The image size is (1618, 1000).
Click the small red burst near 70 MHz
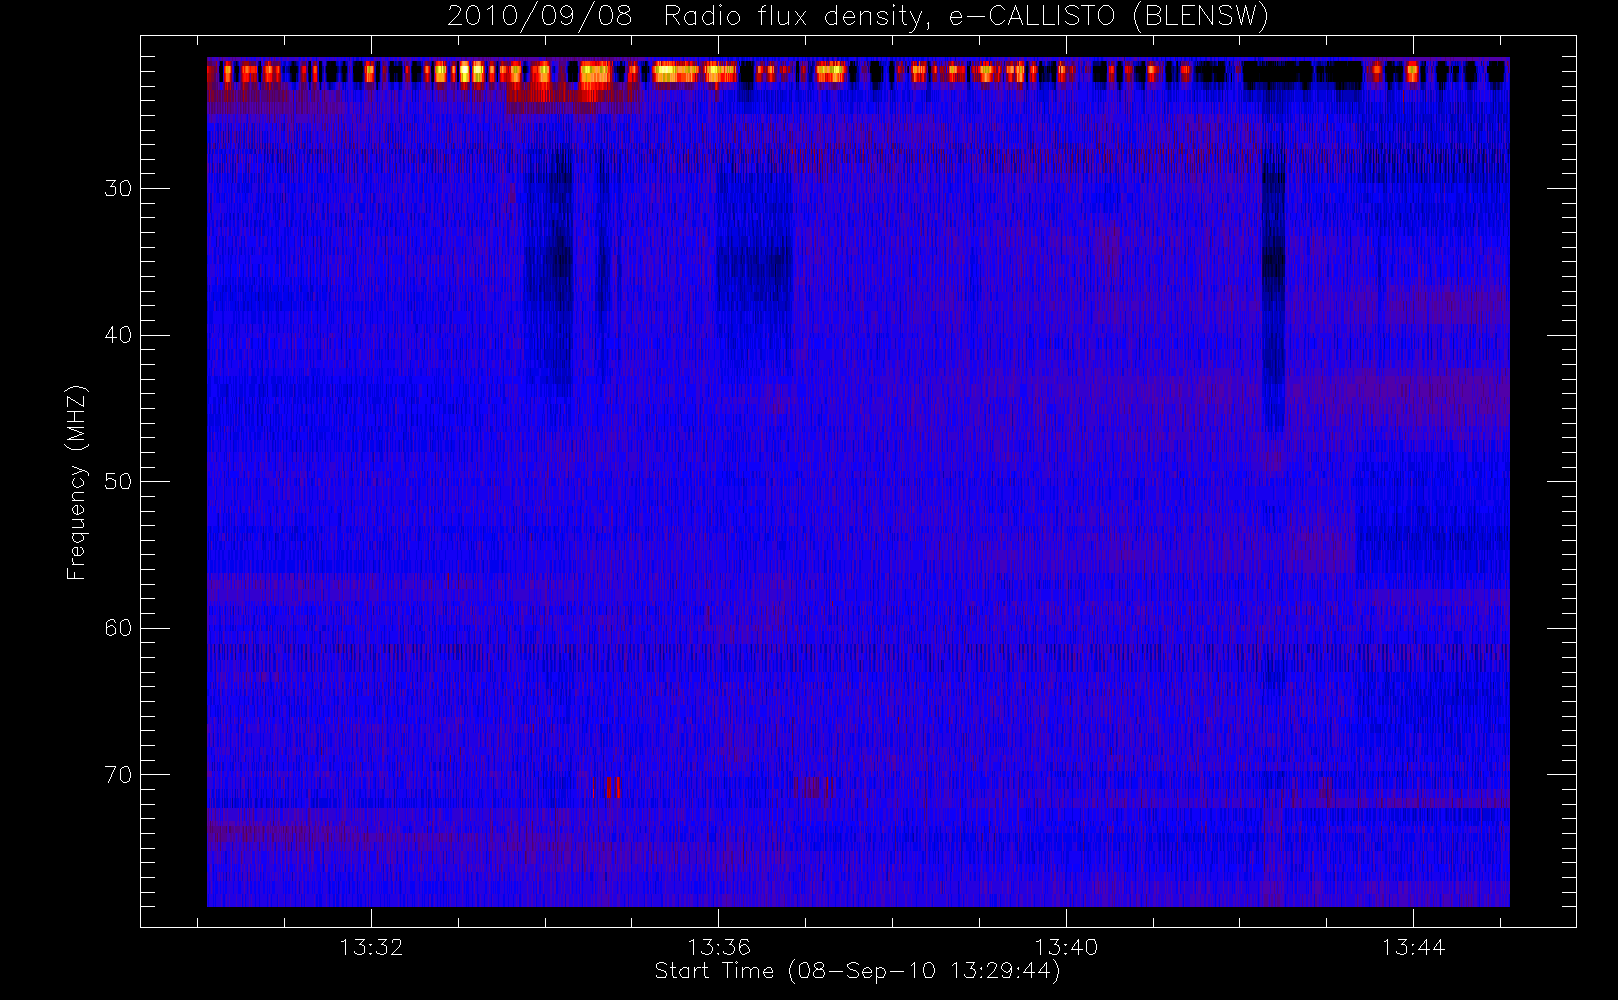pos(613,788)
